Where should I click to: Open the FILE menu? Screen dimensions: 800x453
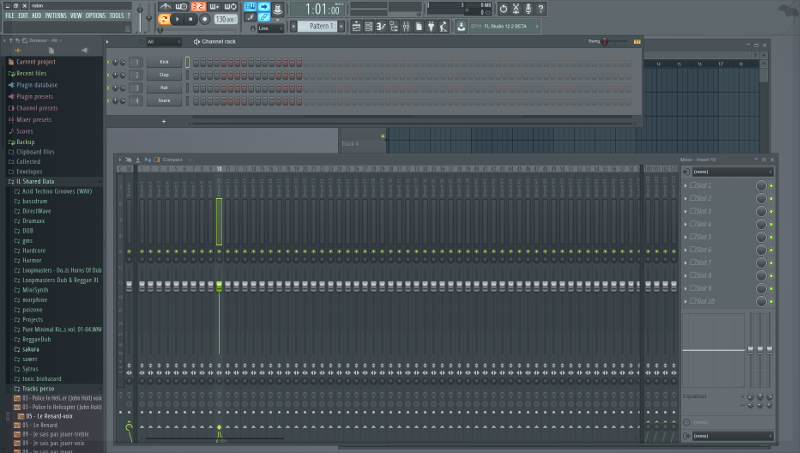pos(9,16)
